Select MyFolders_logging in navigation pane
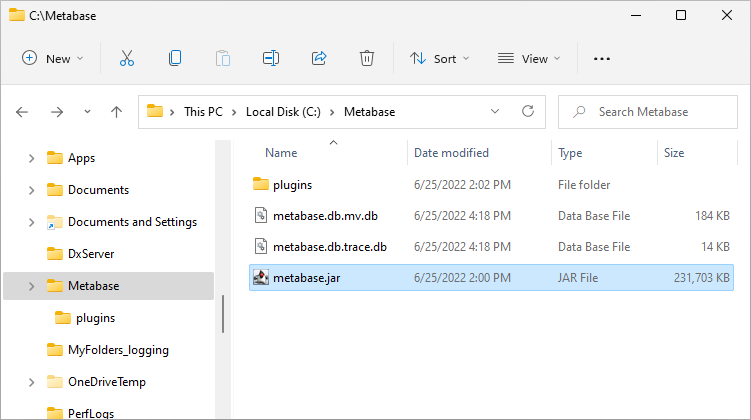Screen dimensions: 751x420 118,350
